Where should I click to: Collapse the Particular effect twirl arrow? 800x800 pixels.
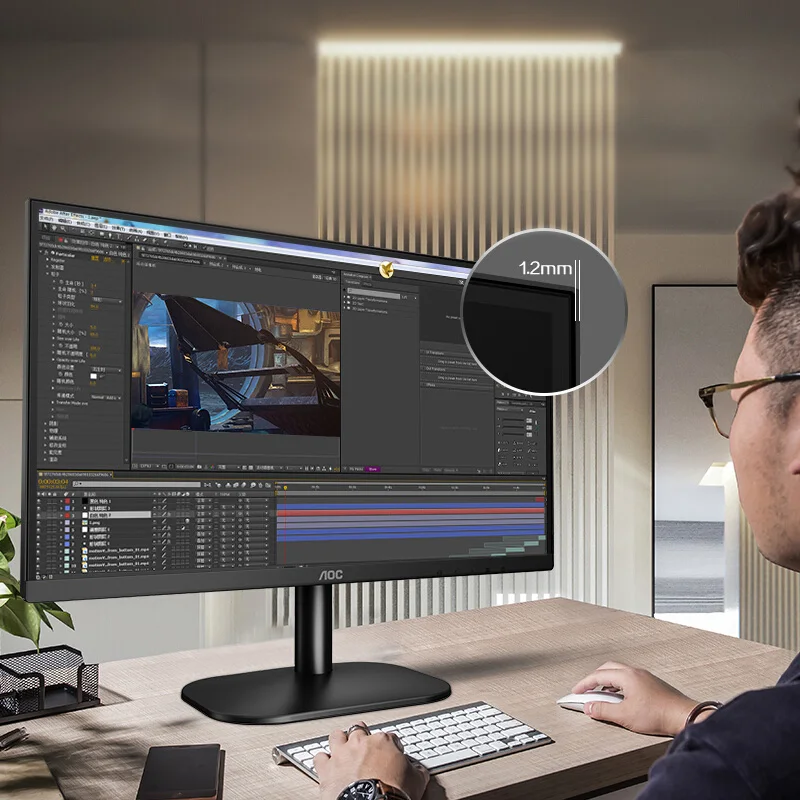tap(41, 252)
